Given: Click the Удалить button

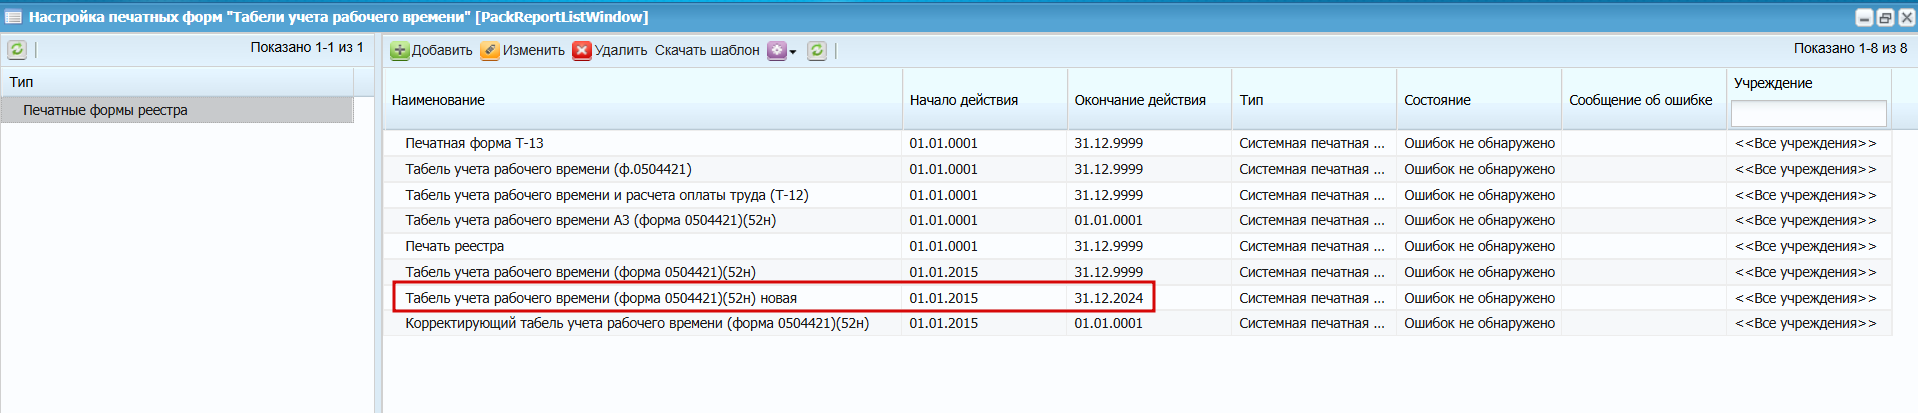Looking at the screenshot, I should pos(610,50).
